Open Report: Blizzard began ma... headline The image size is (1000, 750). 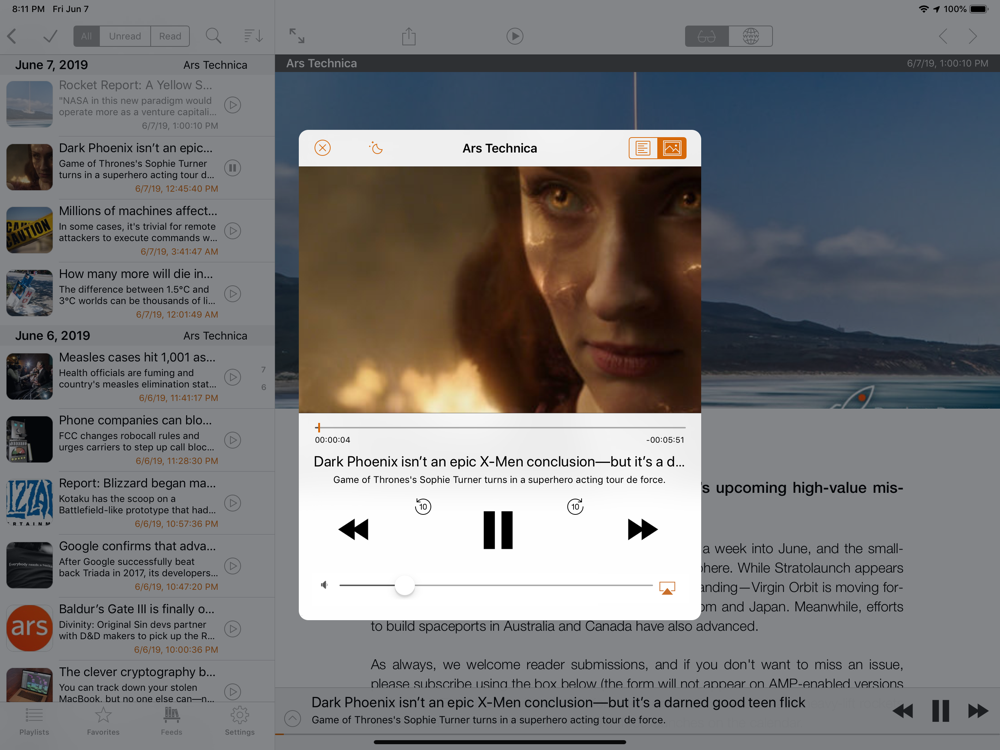pyautogui.click(x=137, y=483)
